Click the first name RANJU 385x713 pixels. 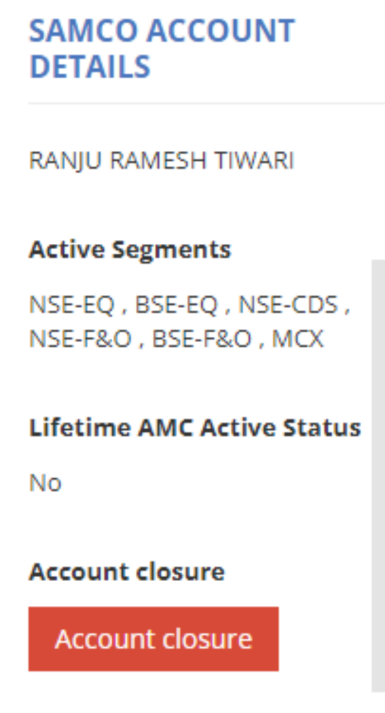65,161
